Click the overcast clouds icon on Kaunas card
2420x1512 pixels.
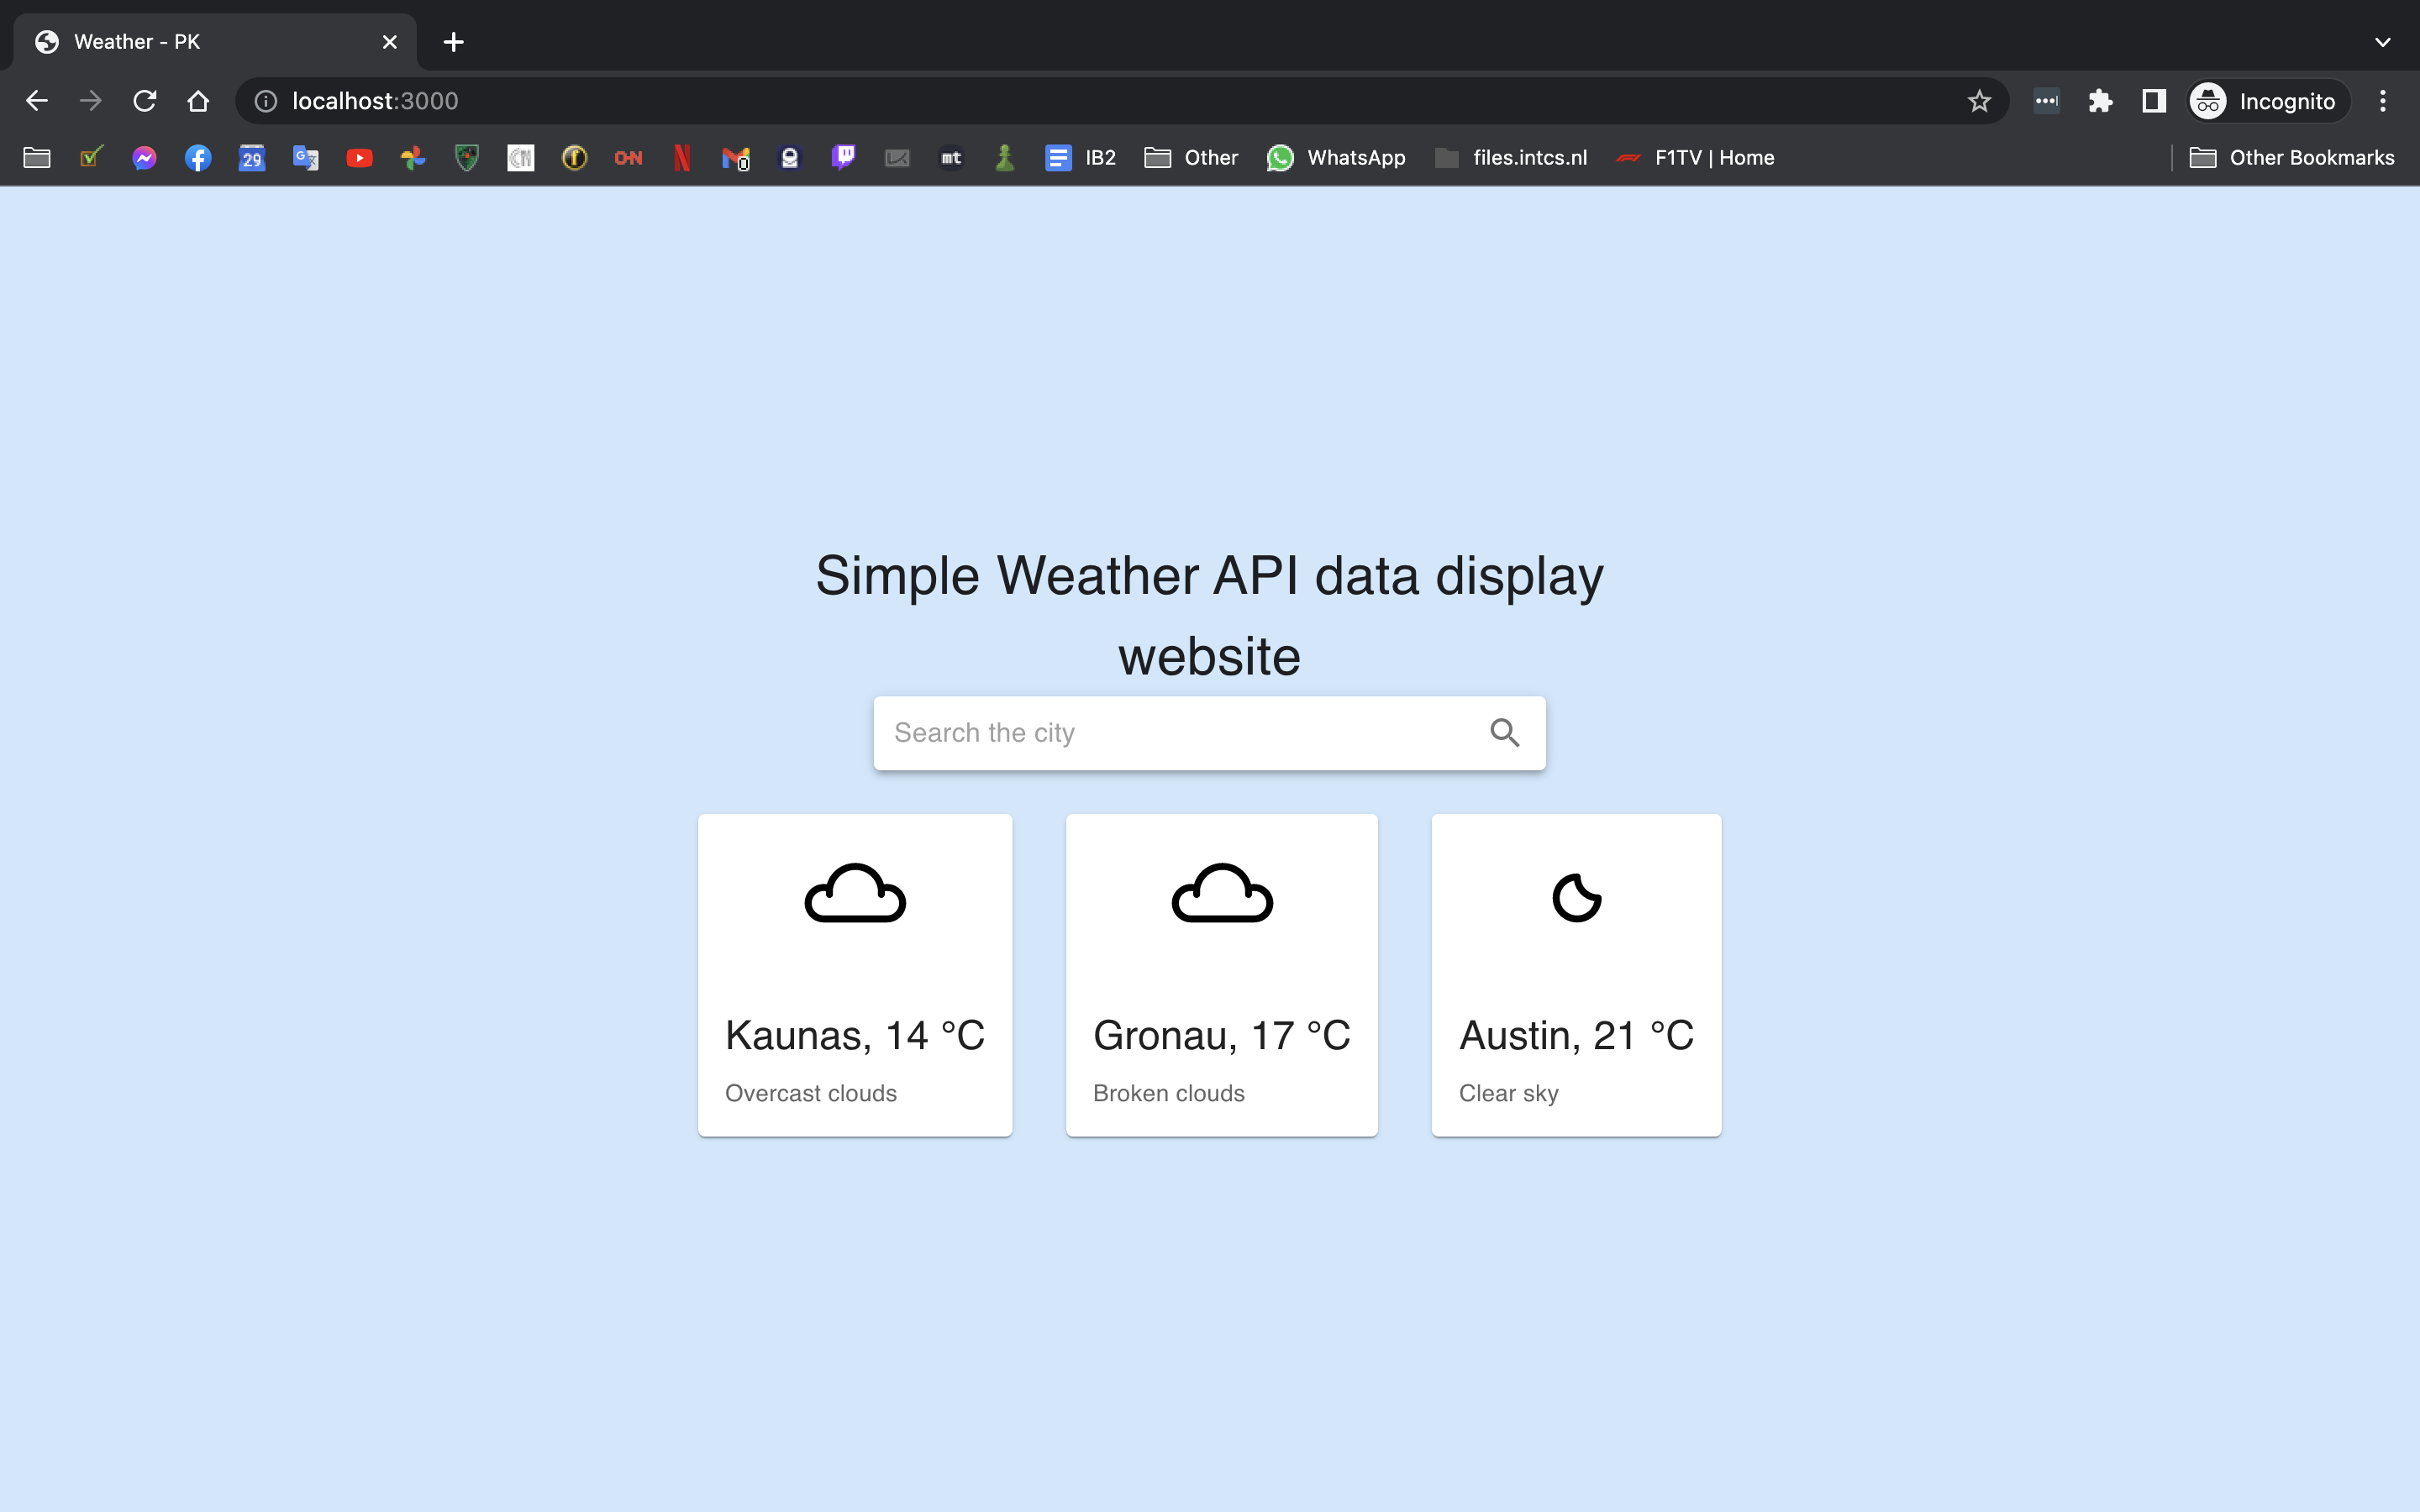click(854, 895)
